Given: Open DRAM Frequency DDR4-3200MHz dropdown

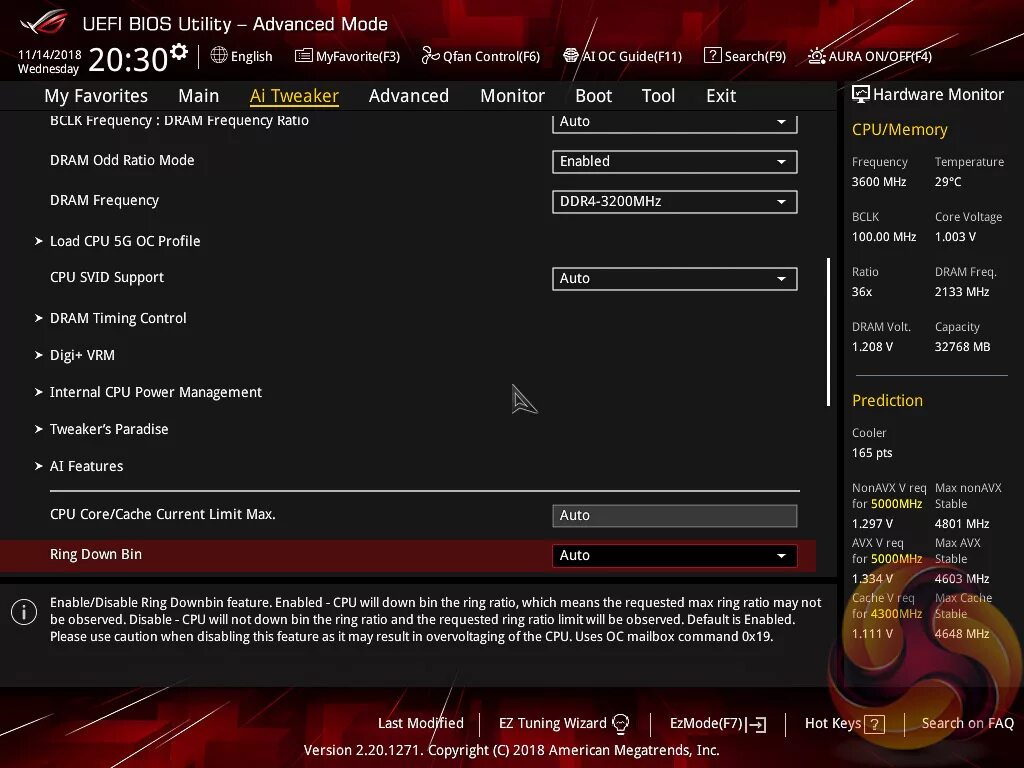Looking at the screenshot, I should point(675,202).
